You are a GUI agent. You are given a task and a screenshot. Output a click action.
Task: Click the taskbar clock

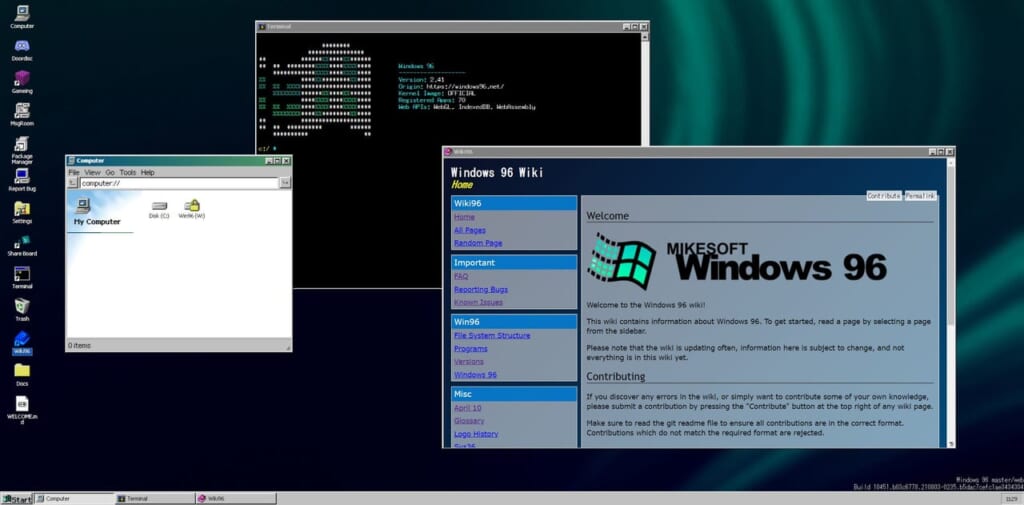1010,499
